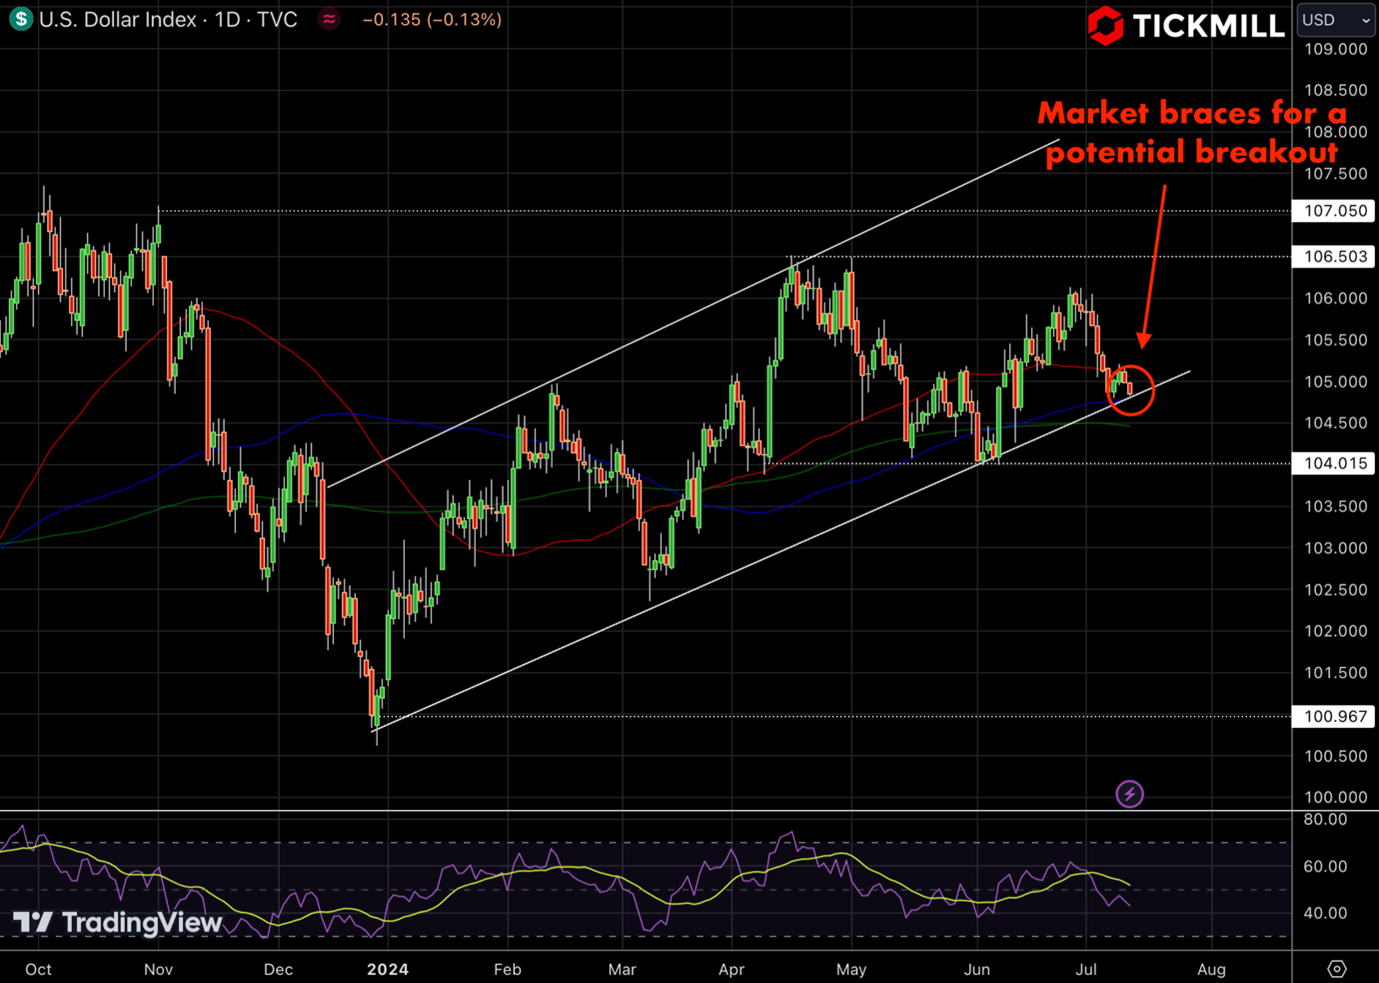Image resolution: width=1379 pixels, height=983 pixels.
Task: Click the 101.500 price axis value
Action: (1335, 673)
